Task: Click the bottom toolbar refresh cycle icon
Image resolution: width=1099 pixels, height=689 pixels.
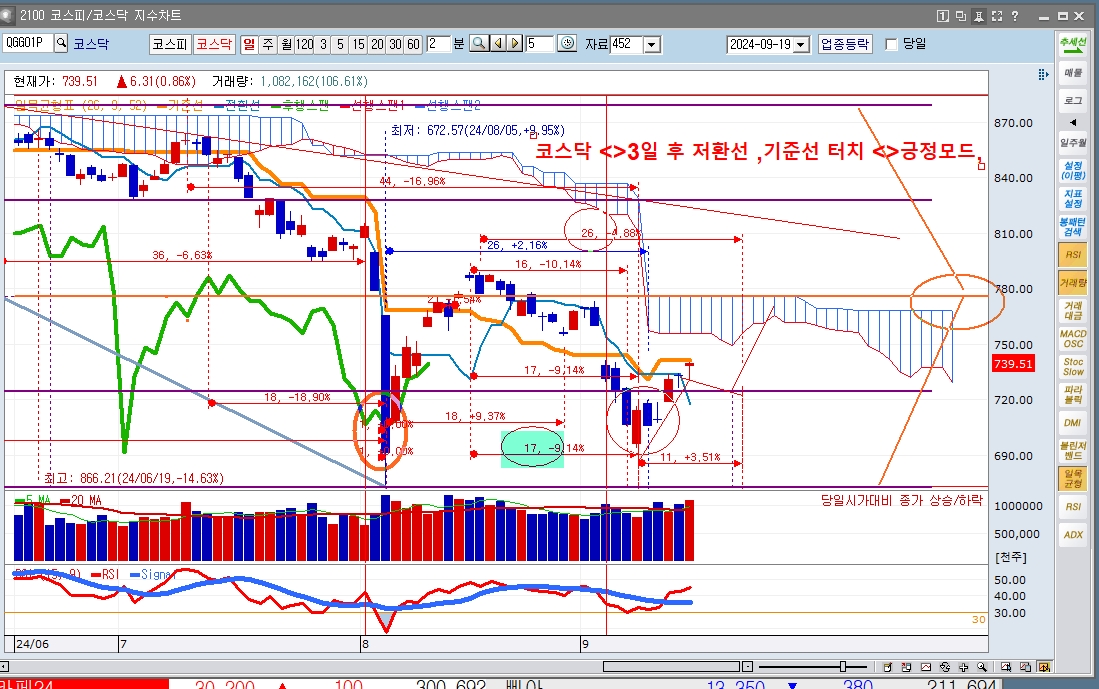Action: (945, 667)
